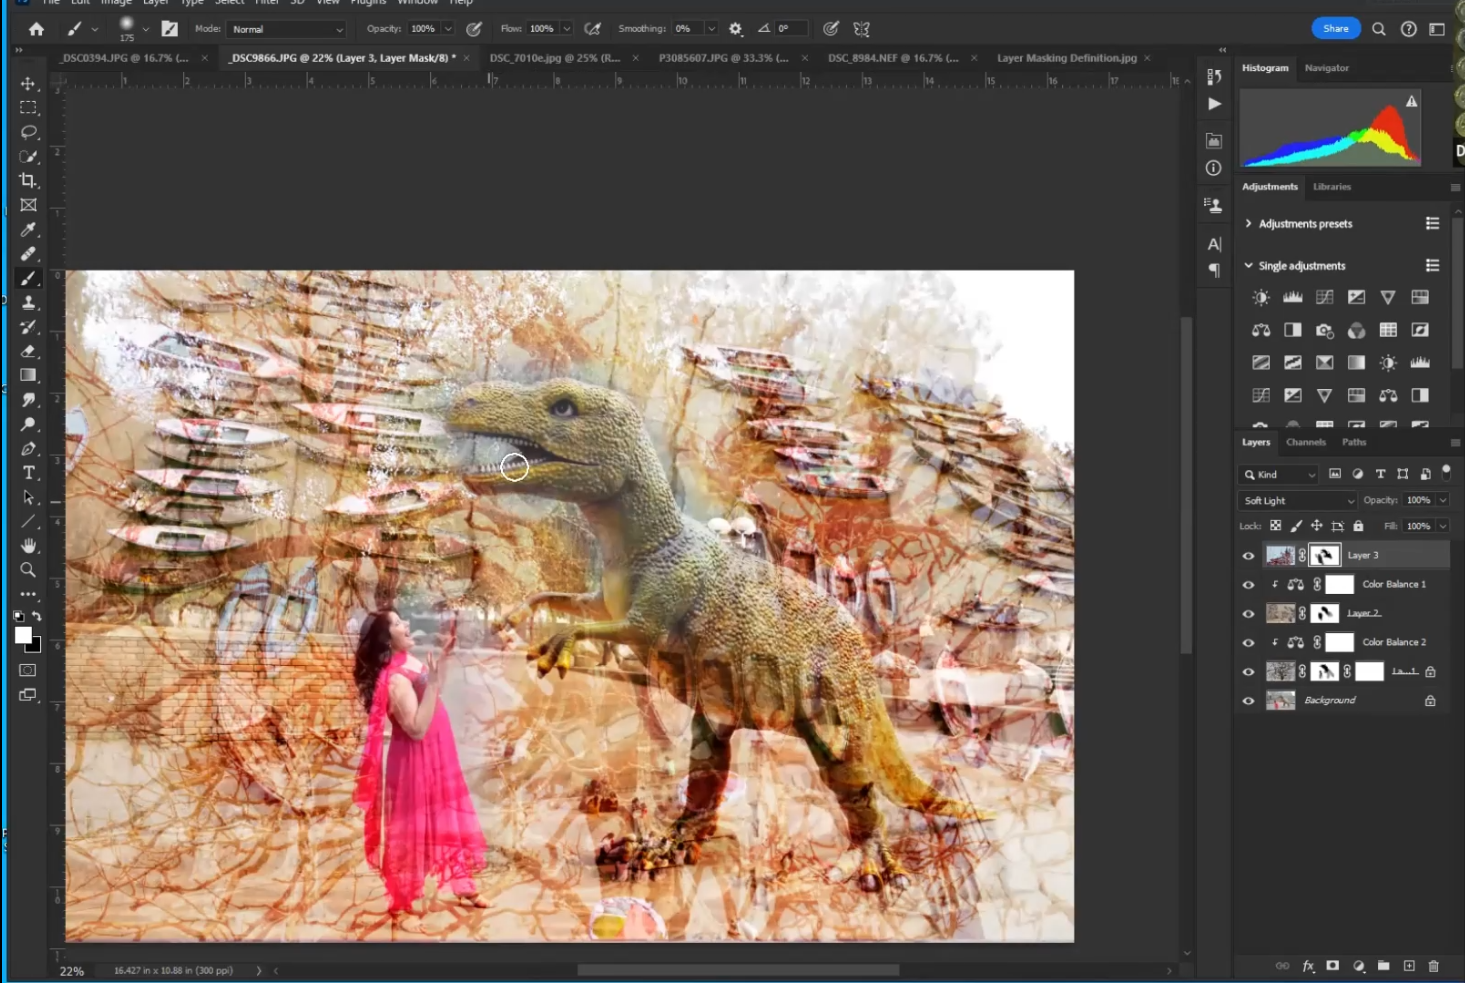
Task: Select the Crop tool
Action: point(28,181)
